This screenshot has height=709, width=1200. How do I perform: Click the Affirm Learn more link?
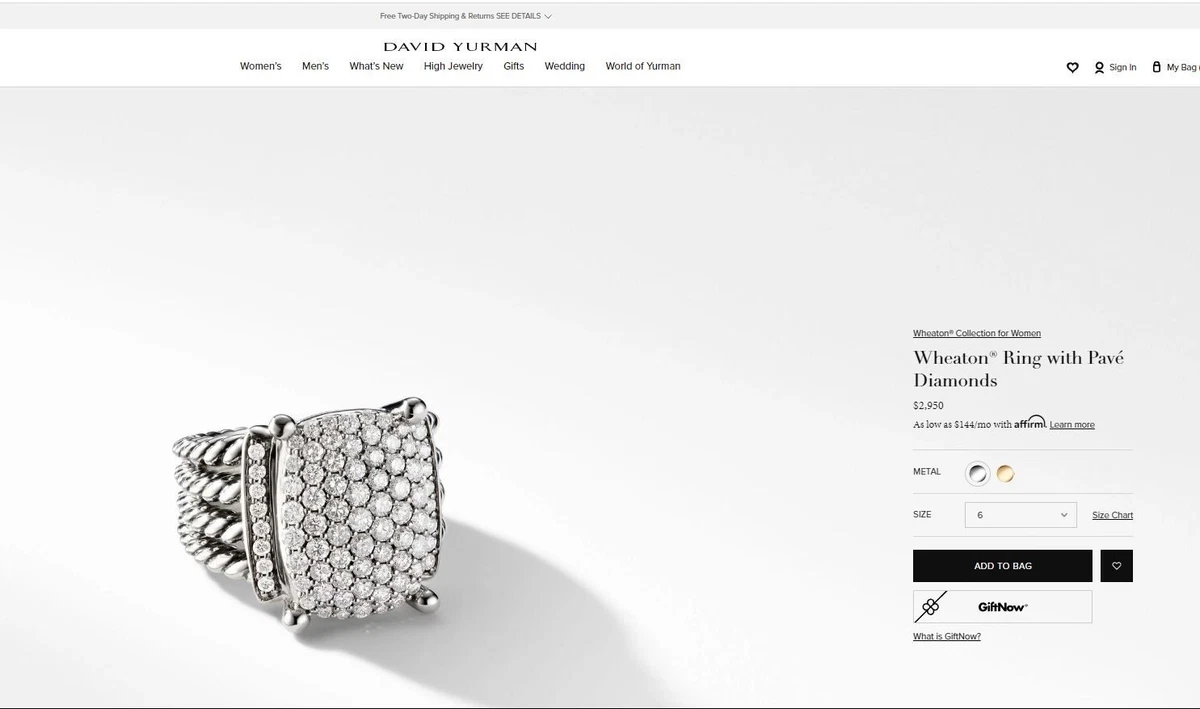tap(1072, 425)
